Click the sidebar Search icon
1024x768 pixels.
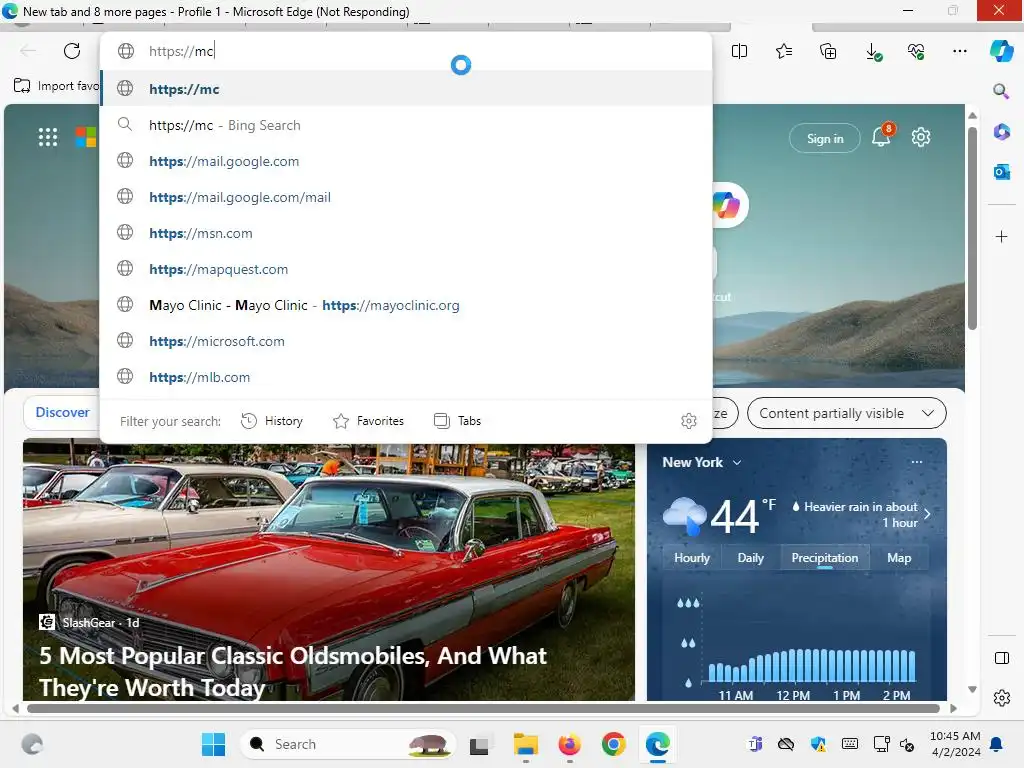pyautogui.click(x=1001, y=91)
